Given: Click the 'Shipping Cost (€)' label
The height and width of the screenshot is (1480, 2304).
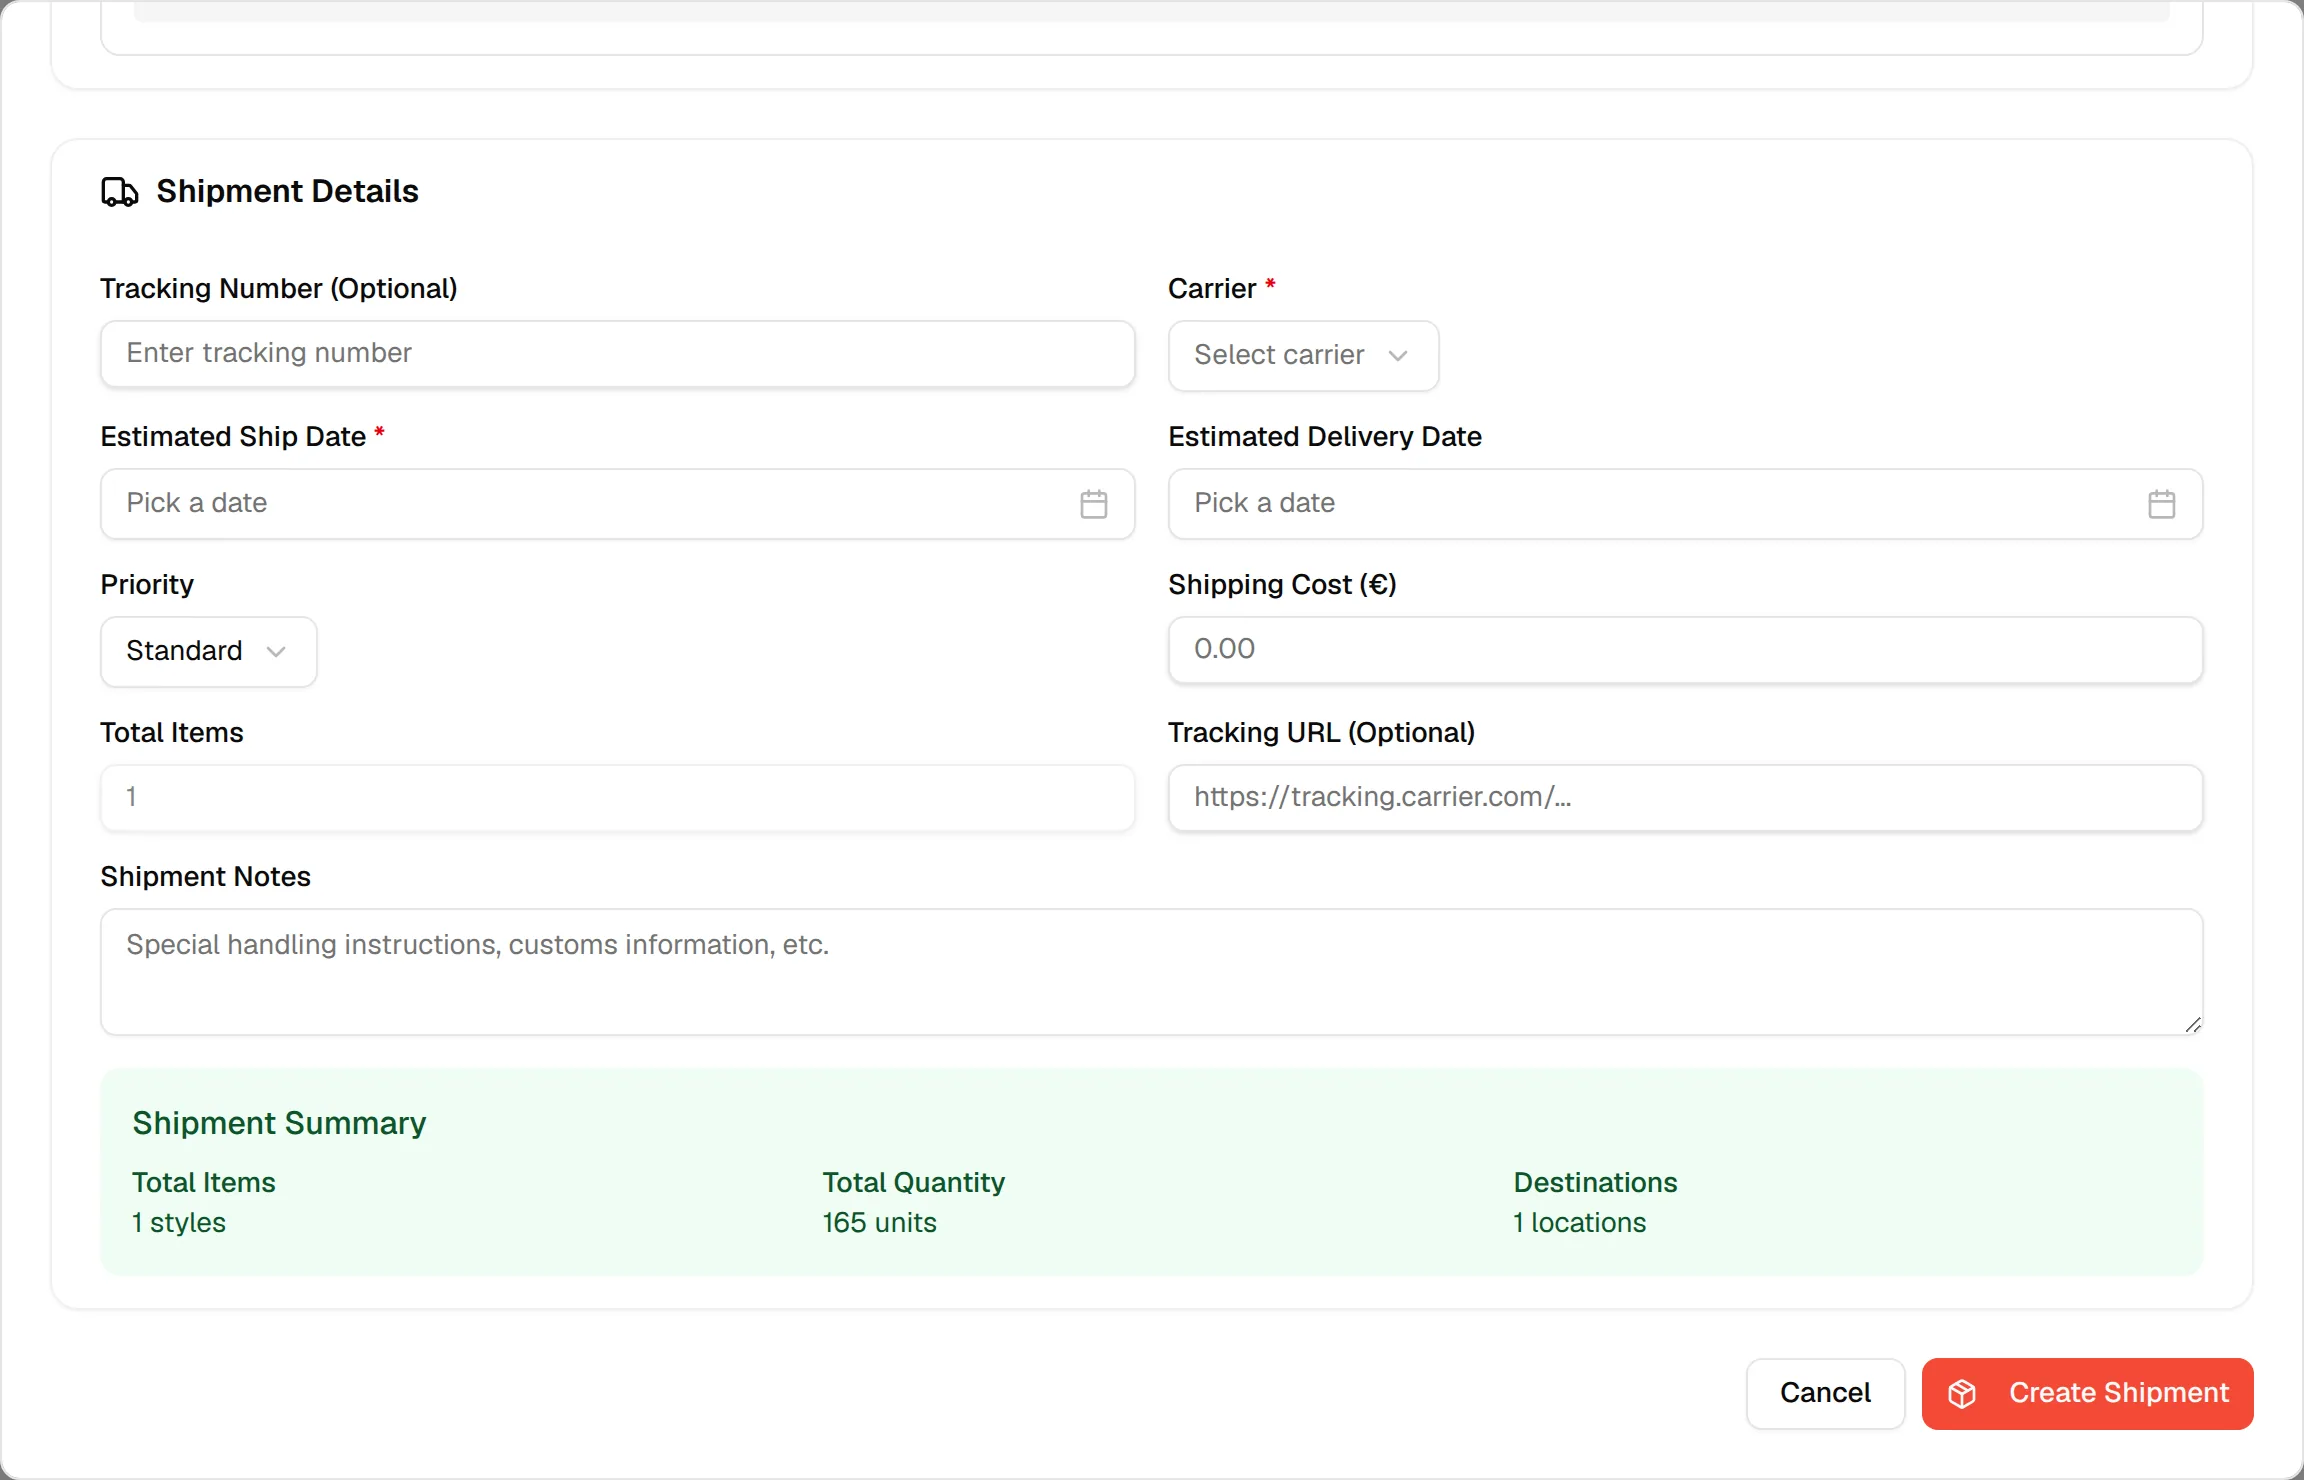Looking at the screenshot, I should coord(1283,585).
